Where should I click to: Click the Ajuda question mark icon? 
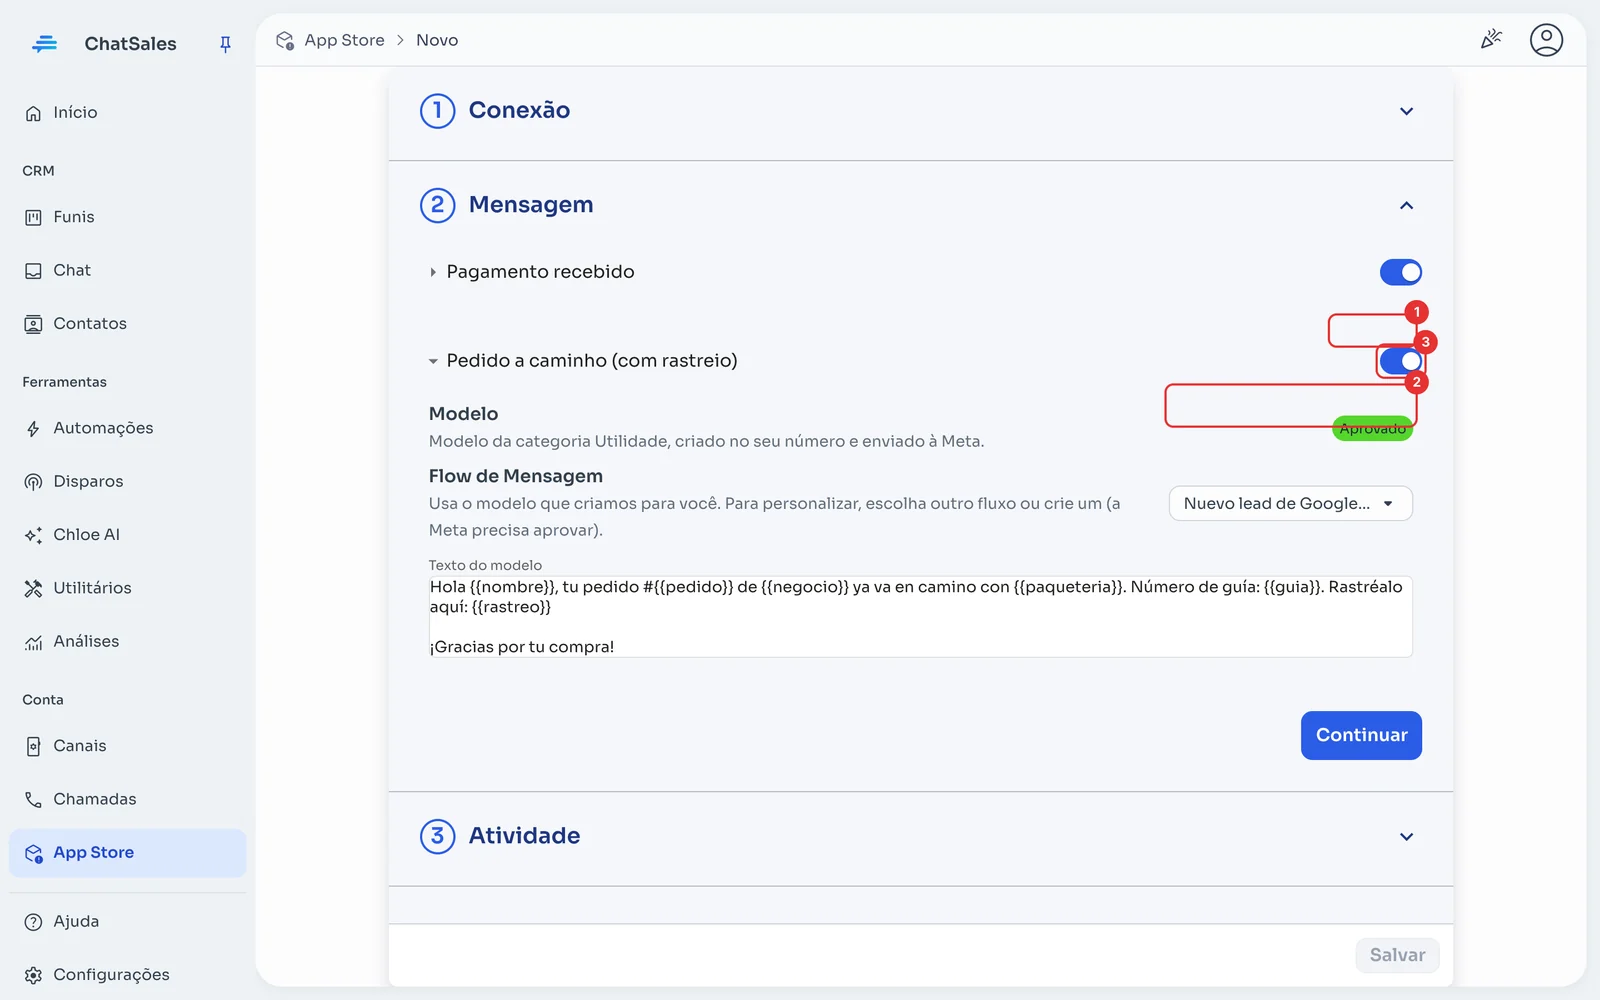33,922
